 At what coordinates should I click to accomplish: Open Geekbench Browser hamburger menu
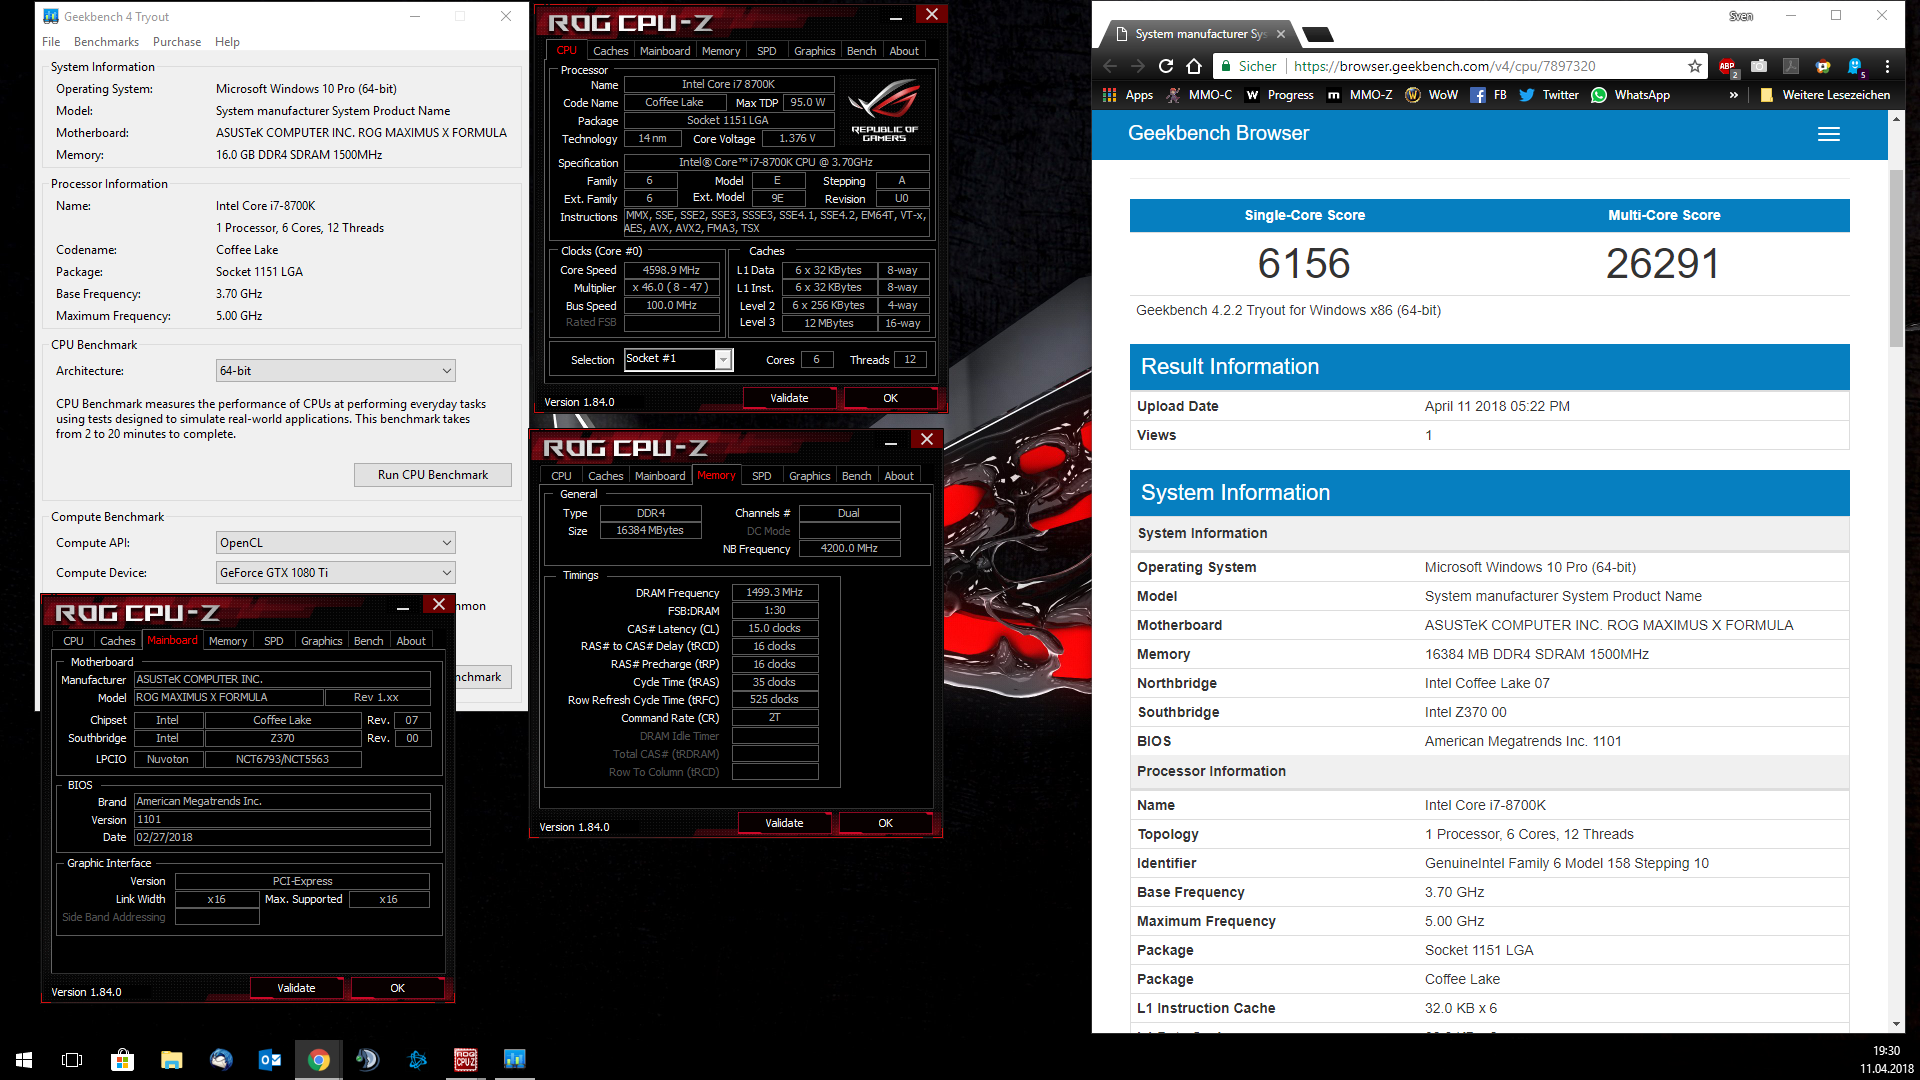pyautogui.click(x=1829, y=134)
